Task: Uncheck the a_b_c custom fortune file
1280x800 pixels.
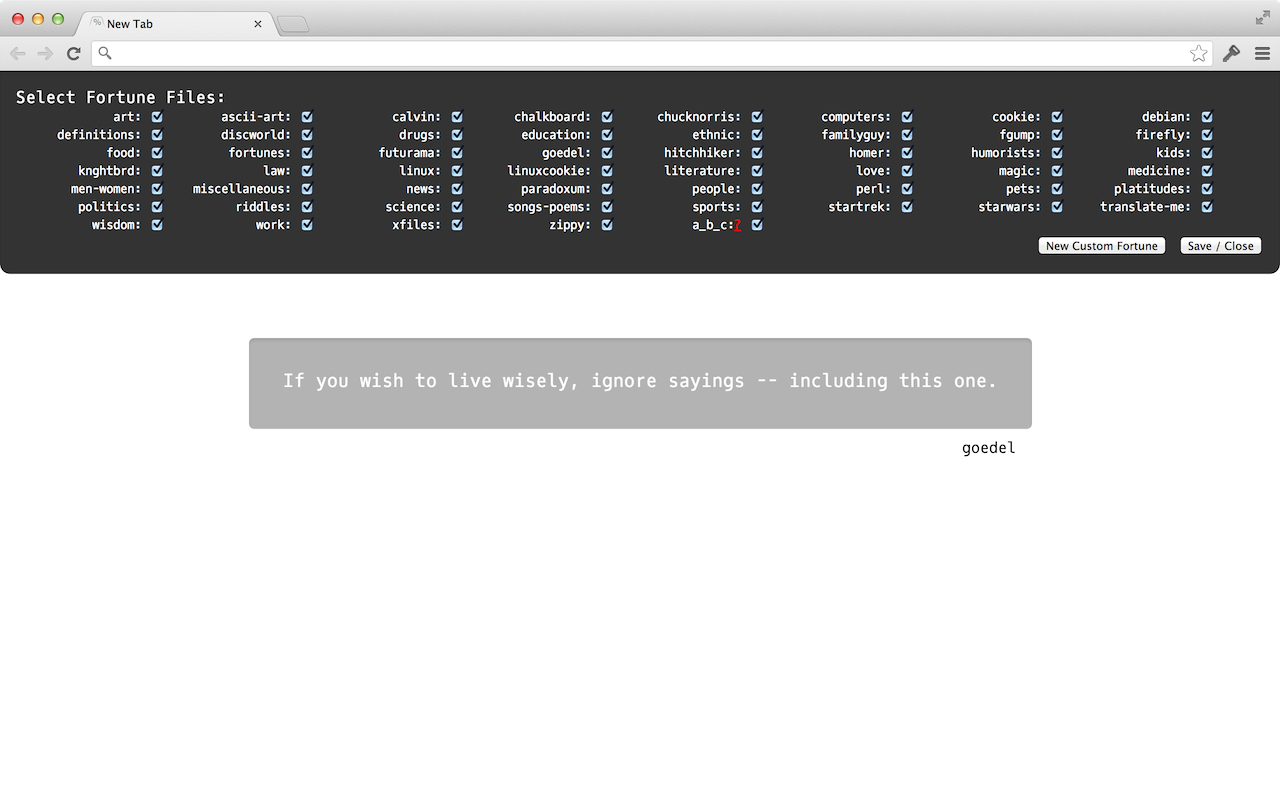Action: 757,225
